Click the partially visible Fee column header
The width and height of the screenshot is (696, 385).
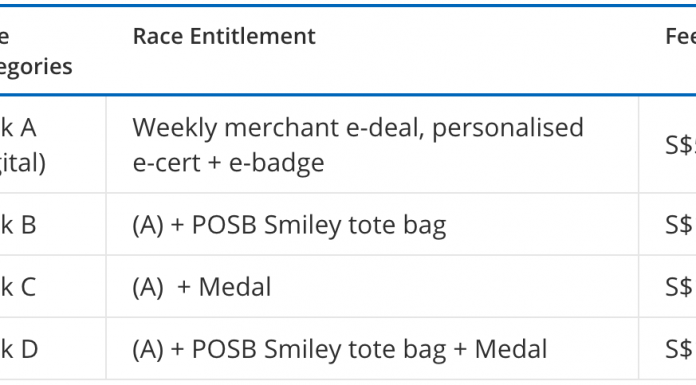click(681, 36)
